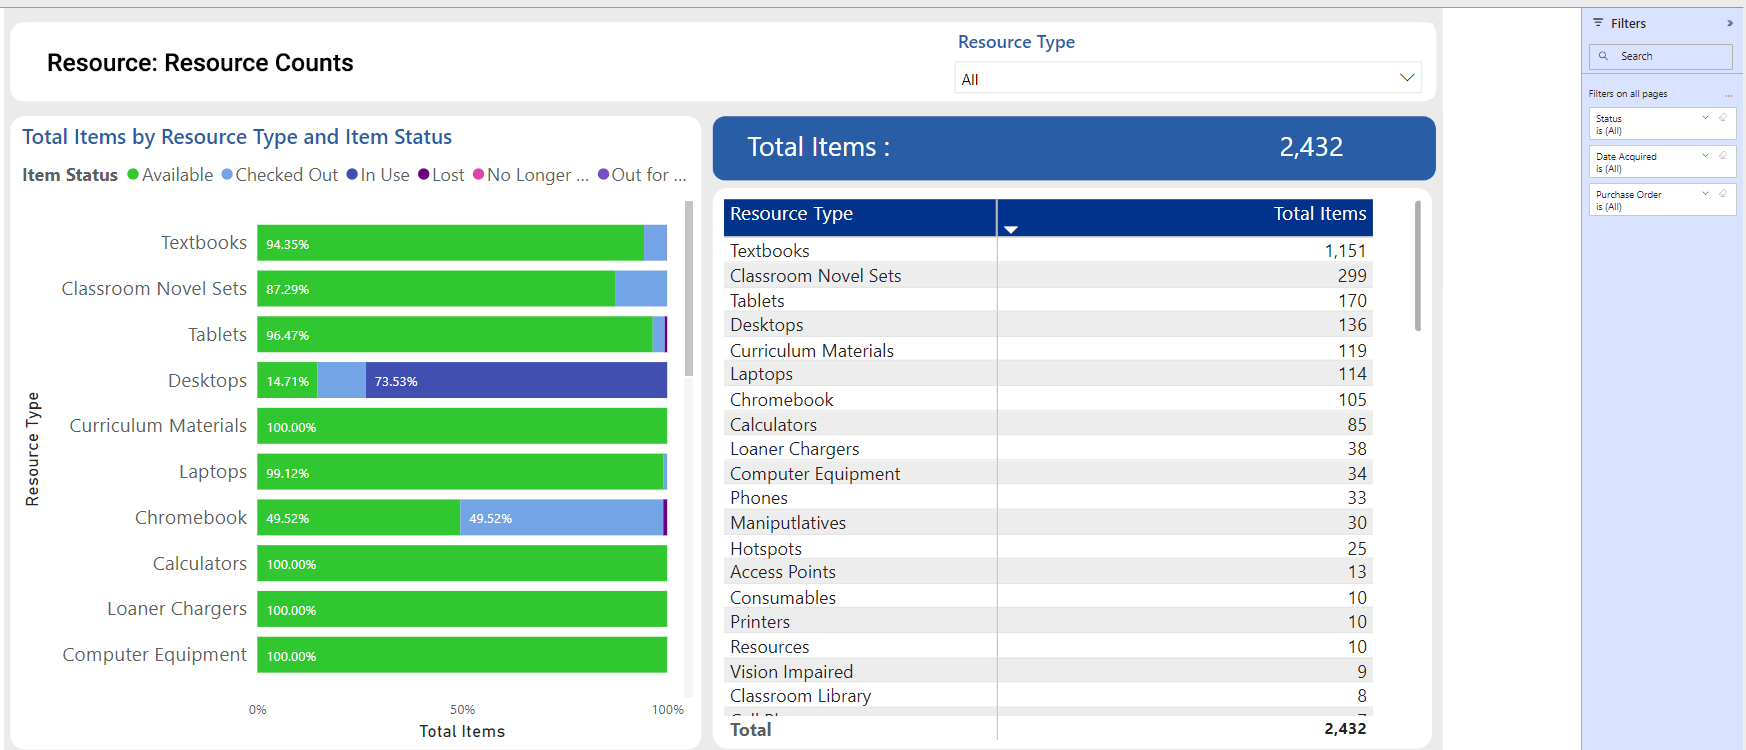Click the Resource Counts page title
This screenshot has height=750, width=1746.
[200, 63]
